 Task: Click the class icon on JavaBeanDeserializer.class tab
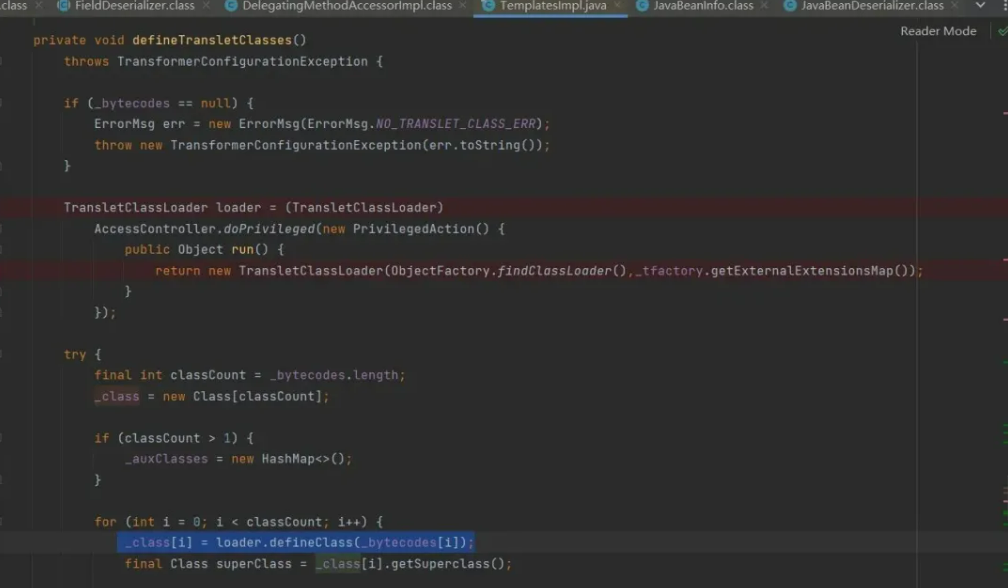790,6
